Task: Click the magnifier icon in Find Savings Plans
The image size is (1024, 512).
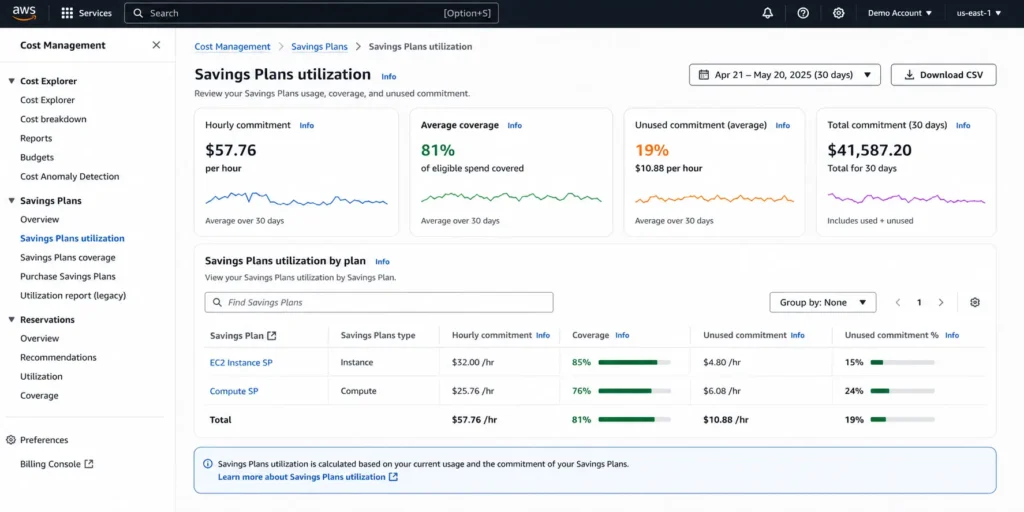Action: point(216,302)
